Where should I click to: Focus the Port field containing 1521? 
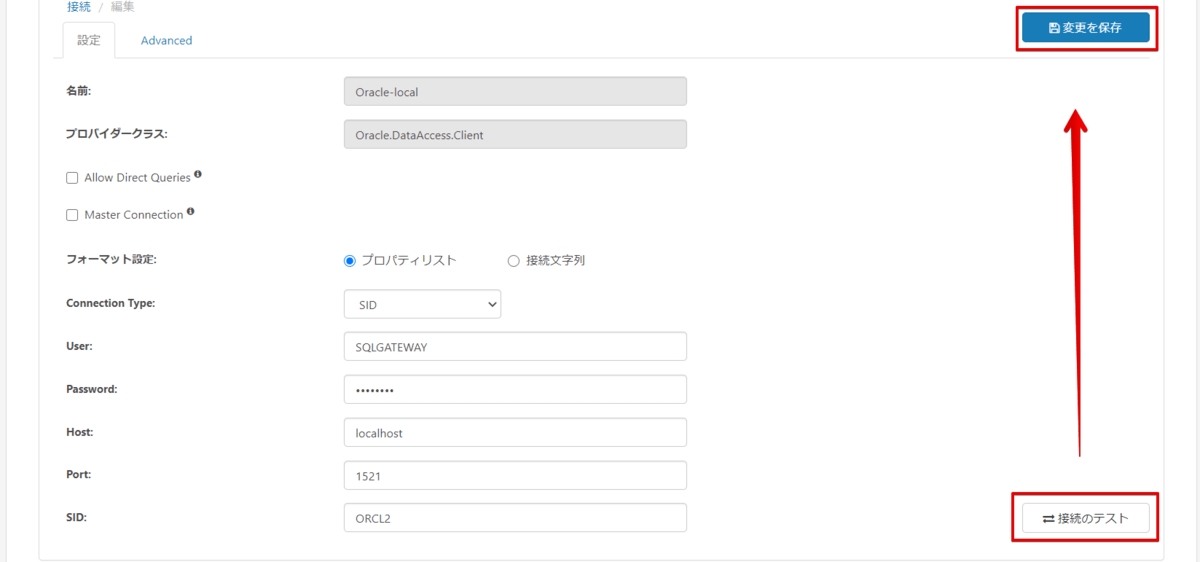(x=515, y=475)
